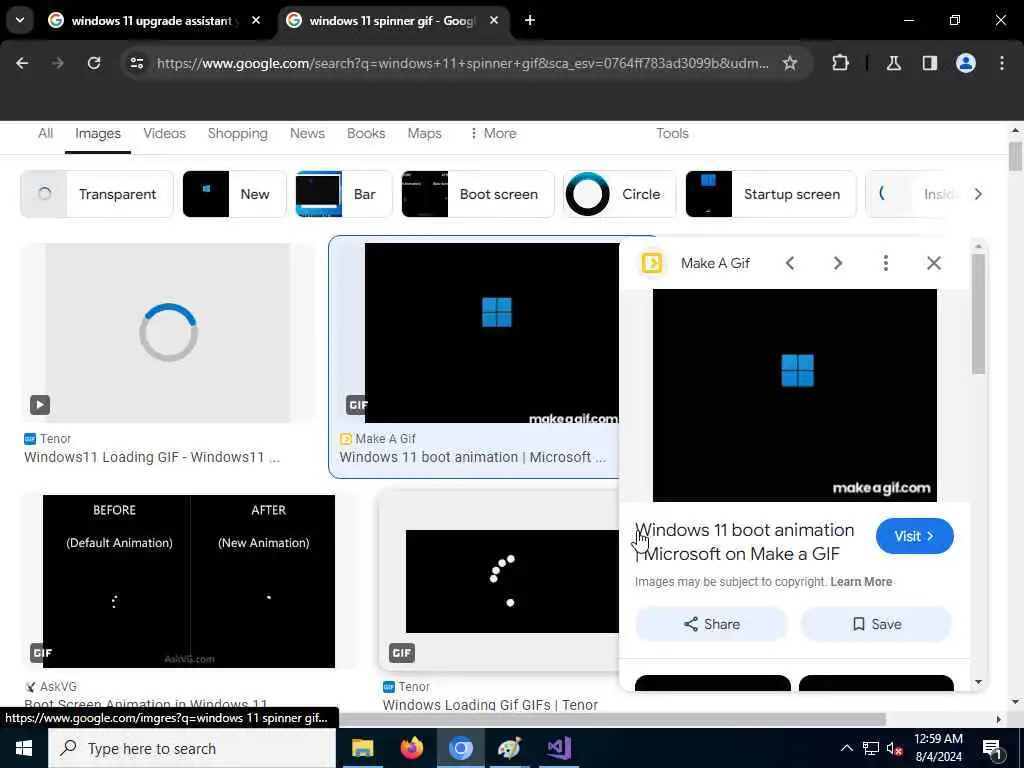Filter images by Transparent chip

tap(97, 194)
